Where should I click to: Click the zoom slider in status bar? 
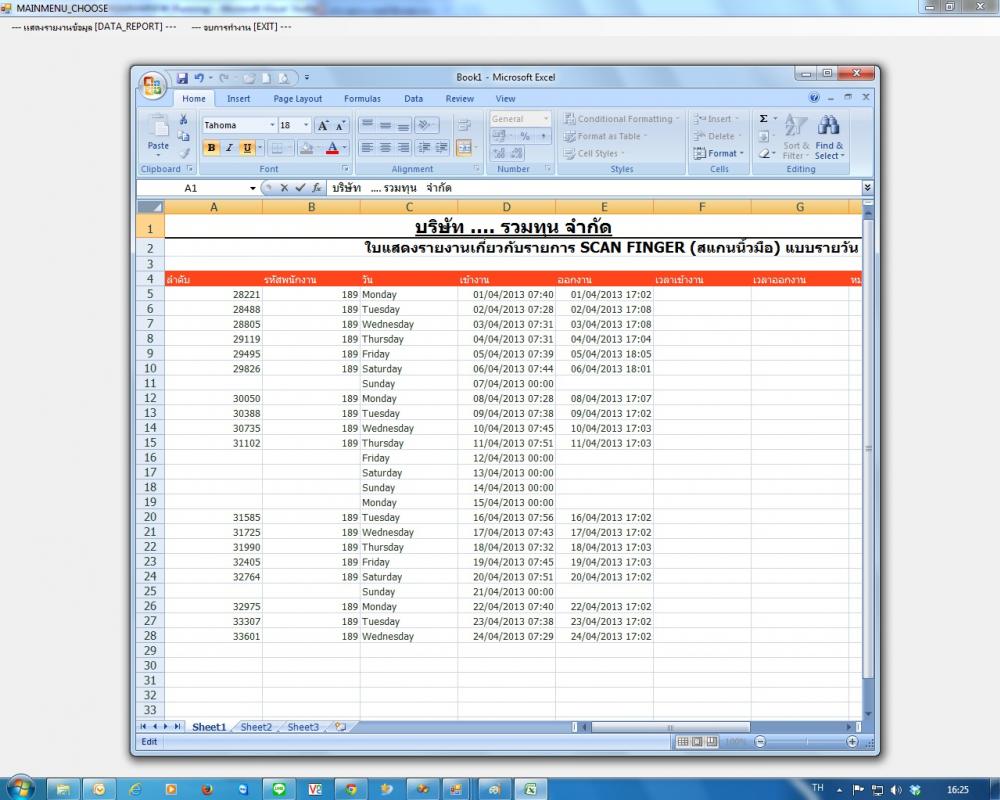point(806,742)
